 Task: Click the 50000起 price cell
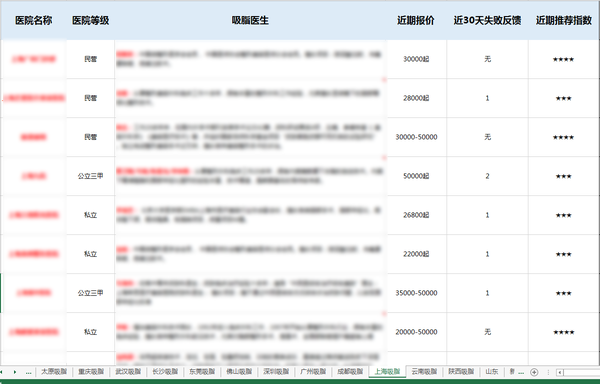coord(416,176)
